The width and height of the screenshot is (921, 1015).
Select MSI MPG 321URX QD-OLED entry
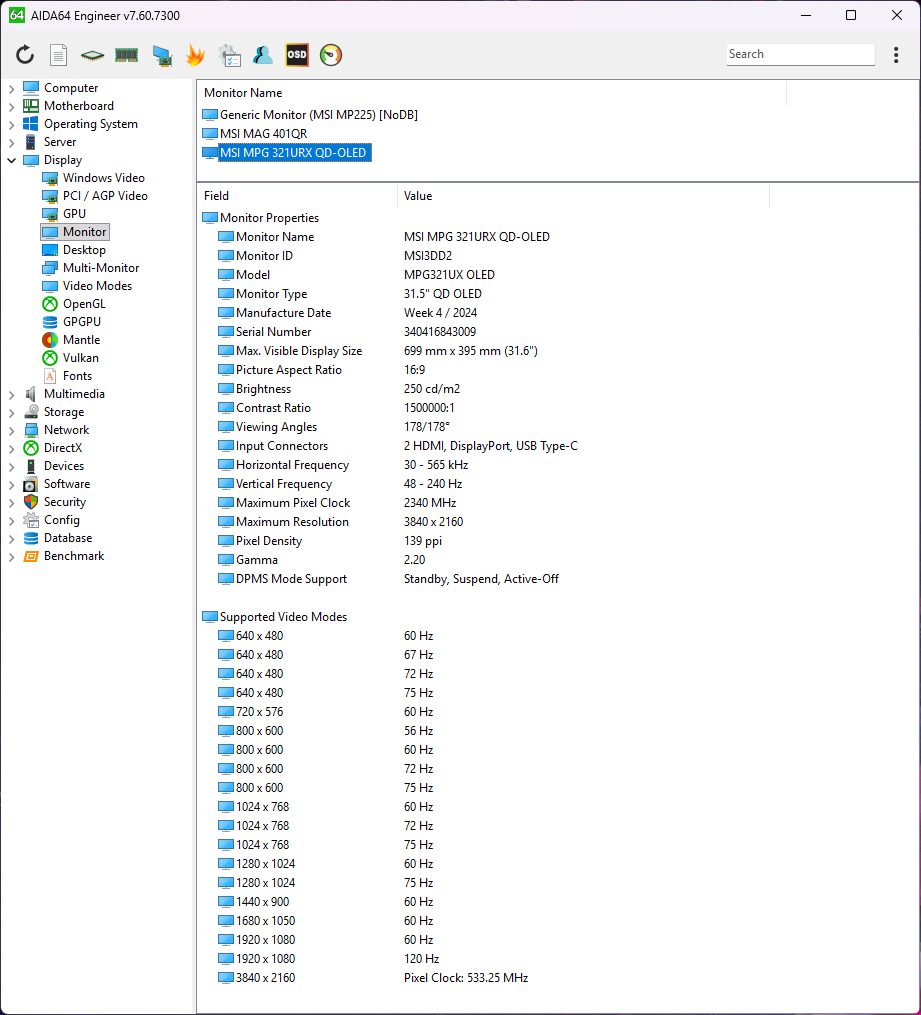293,153
